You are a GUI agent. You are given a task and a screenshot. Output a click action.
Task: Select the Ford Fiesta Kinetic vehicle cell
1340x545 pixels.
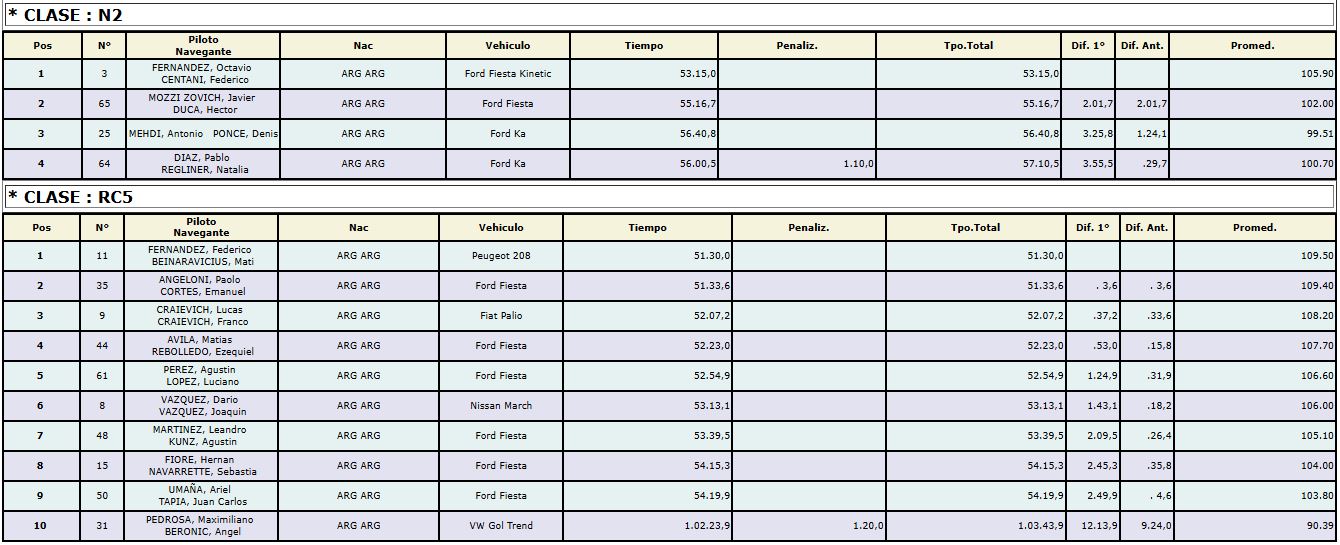click(508, 74)
